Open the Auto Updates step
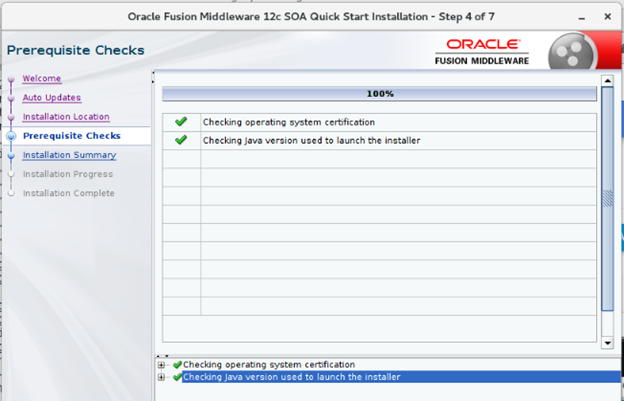 point(51,97)
